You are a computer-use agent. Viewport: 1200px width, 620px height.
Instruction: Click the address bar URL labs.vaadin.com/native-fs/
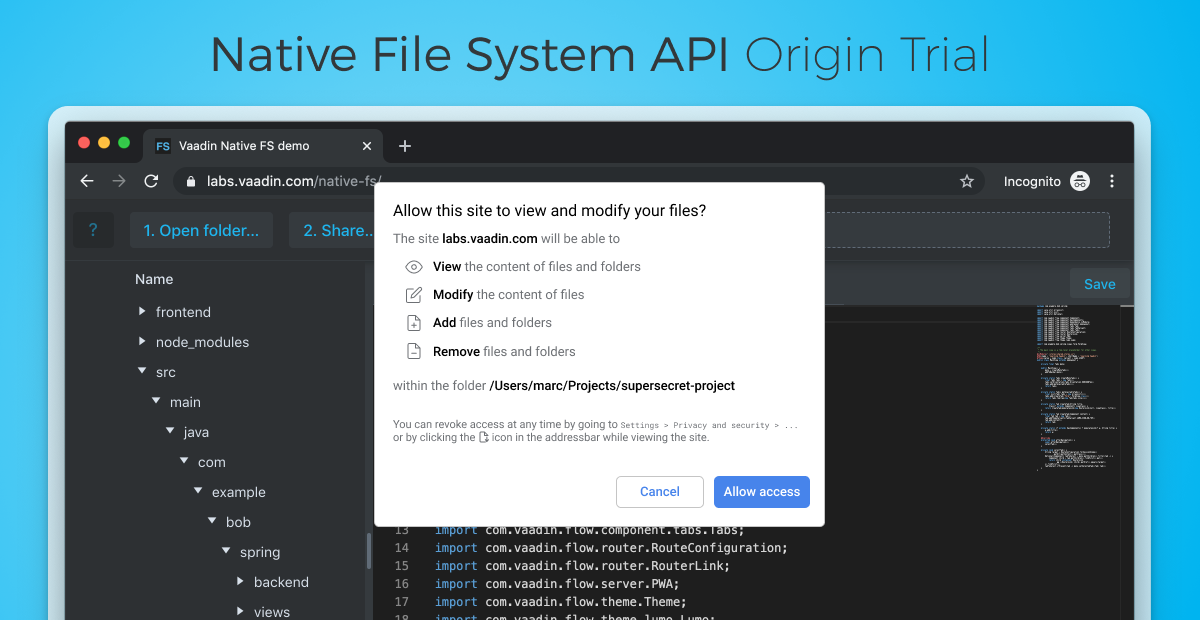point(294,182)
